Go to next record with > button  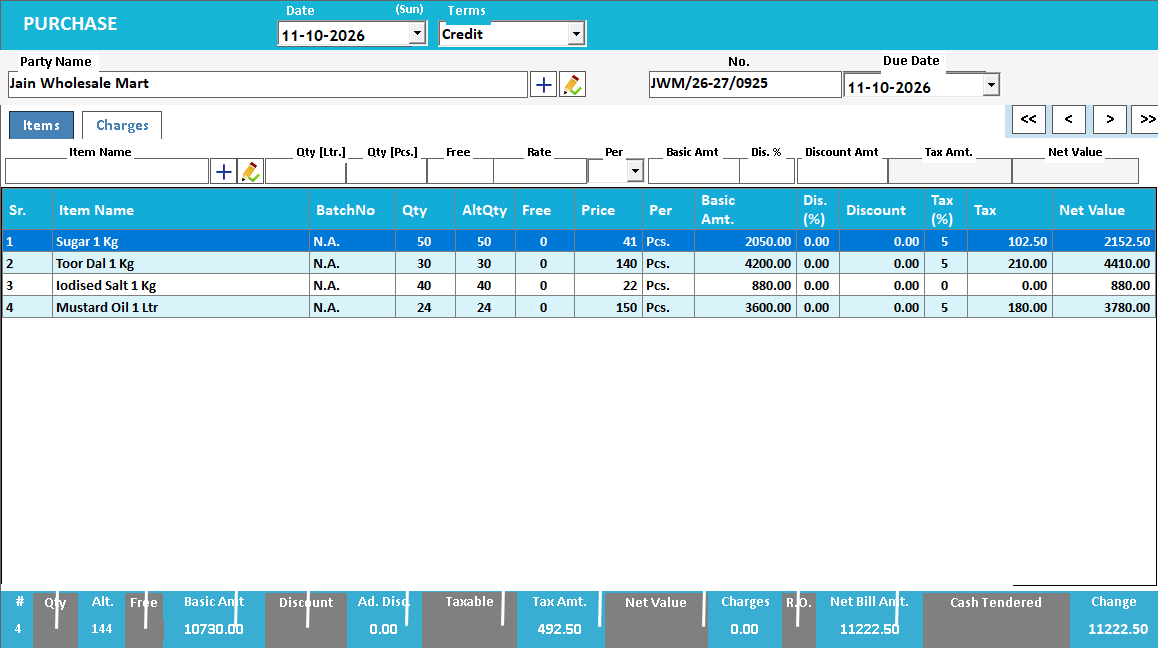point(1110,119)
